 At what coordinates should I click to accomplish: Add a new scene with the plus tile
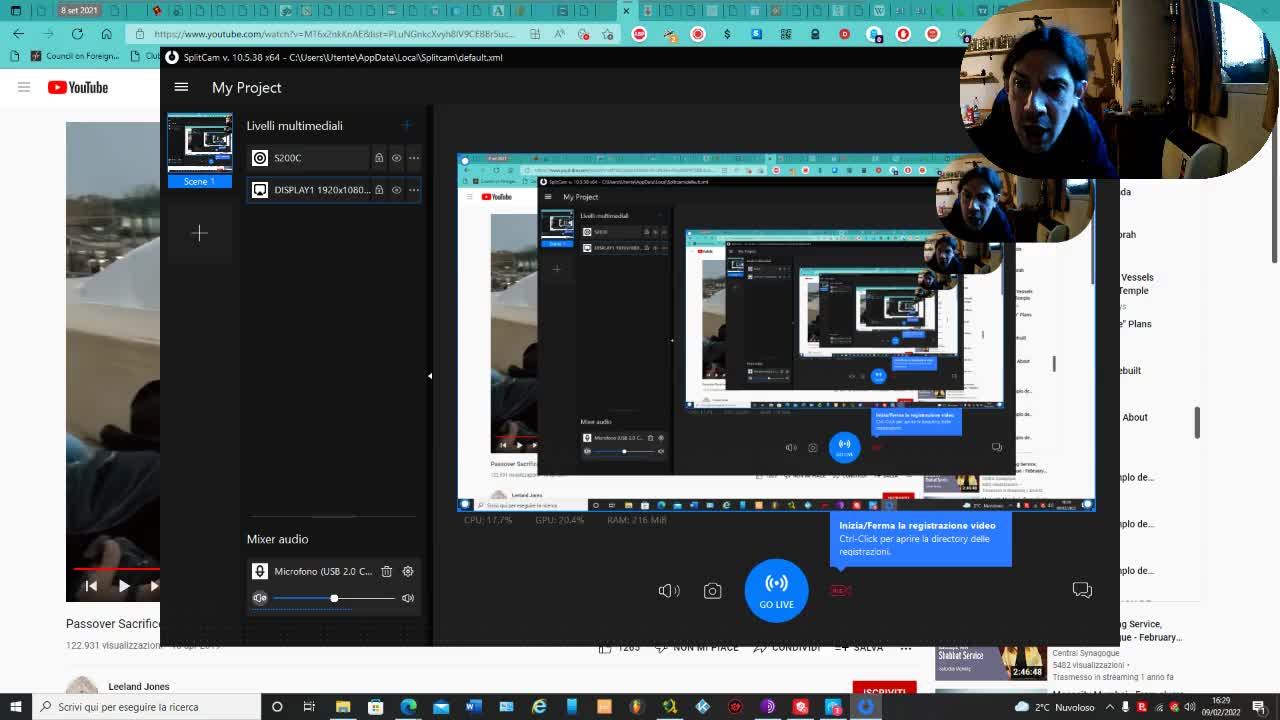[200, 233]
